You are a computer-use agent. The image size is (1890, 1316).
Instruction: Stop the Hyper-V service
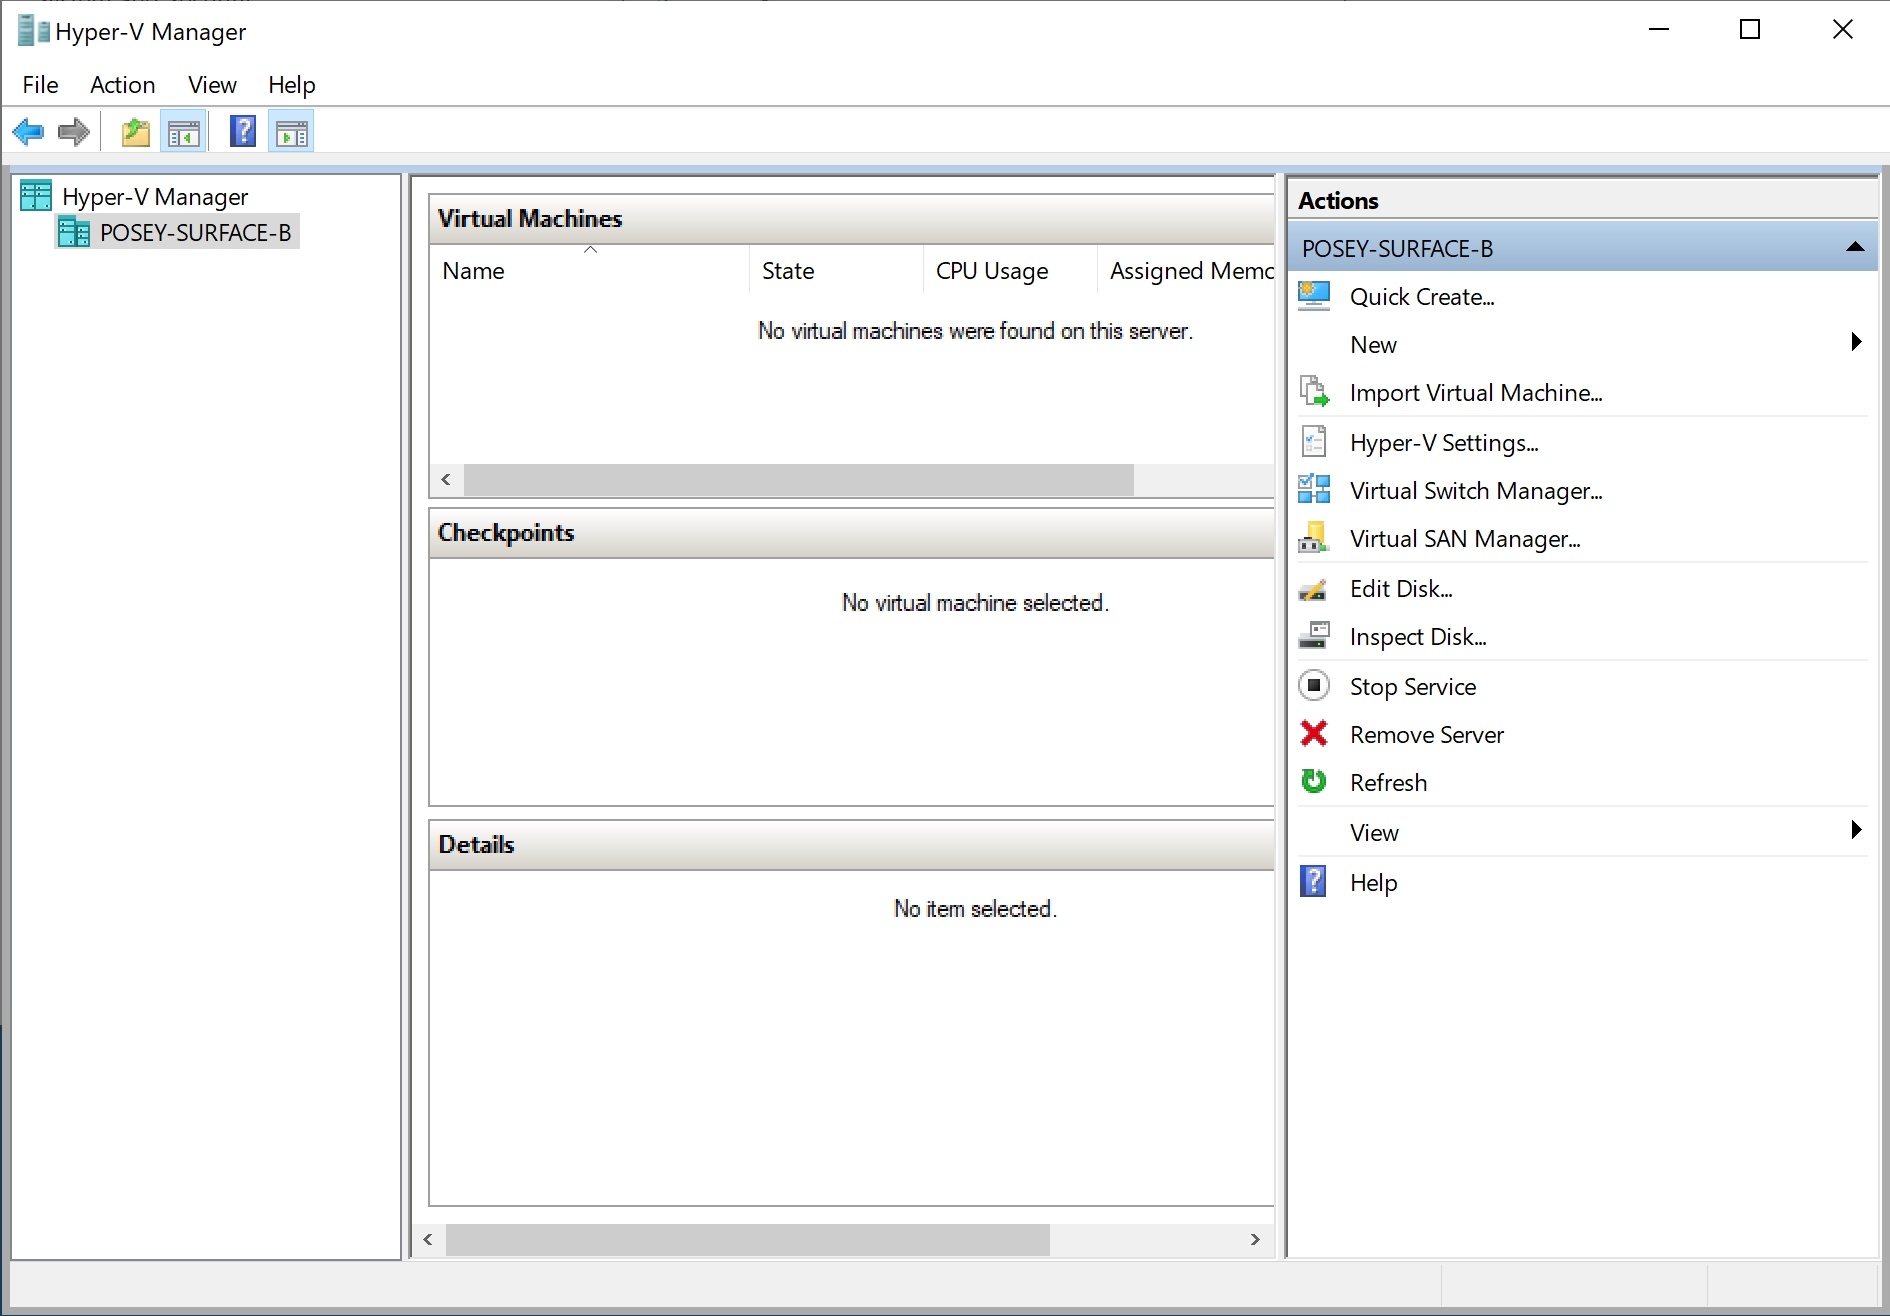[x=1412, y=686]
